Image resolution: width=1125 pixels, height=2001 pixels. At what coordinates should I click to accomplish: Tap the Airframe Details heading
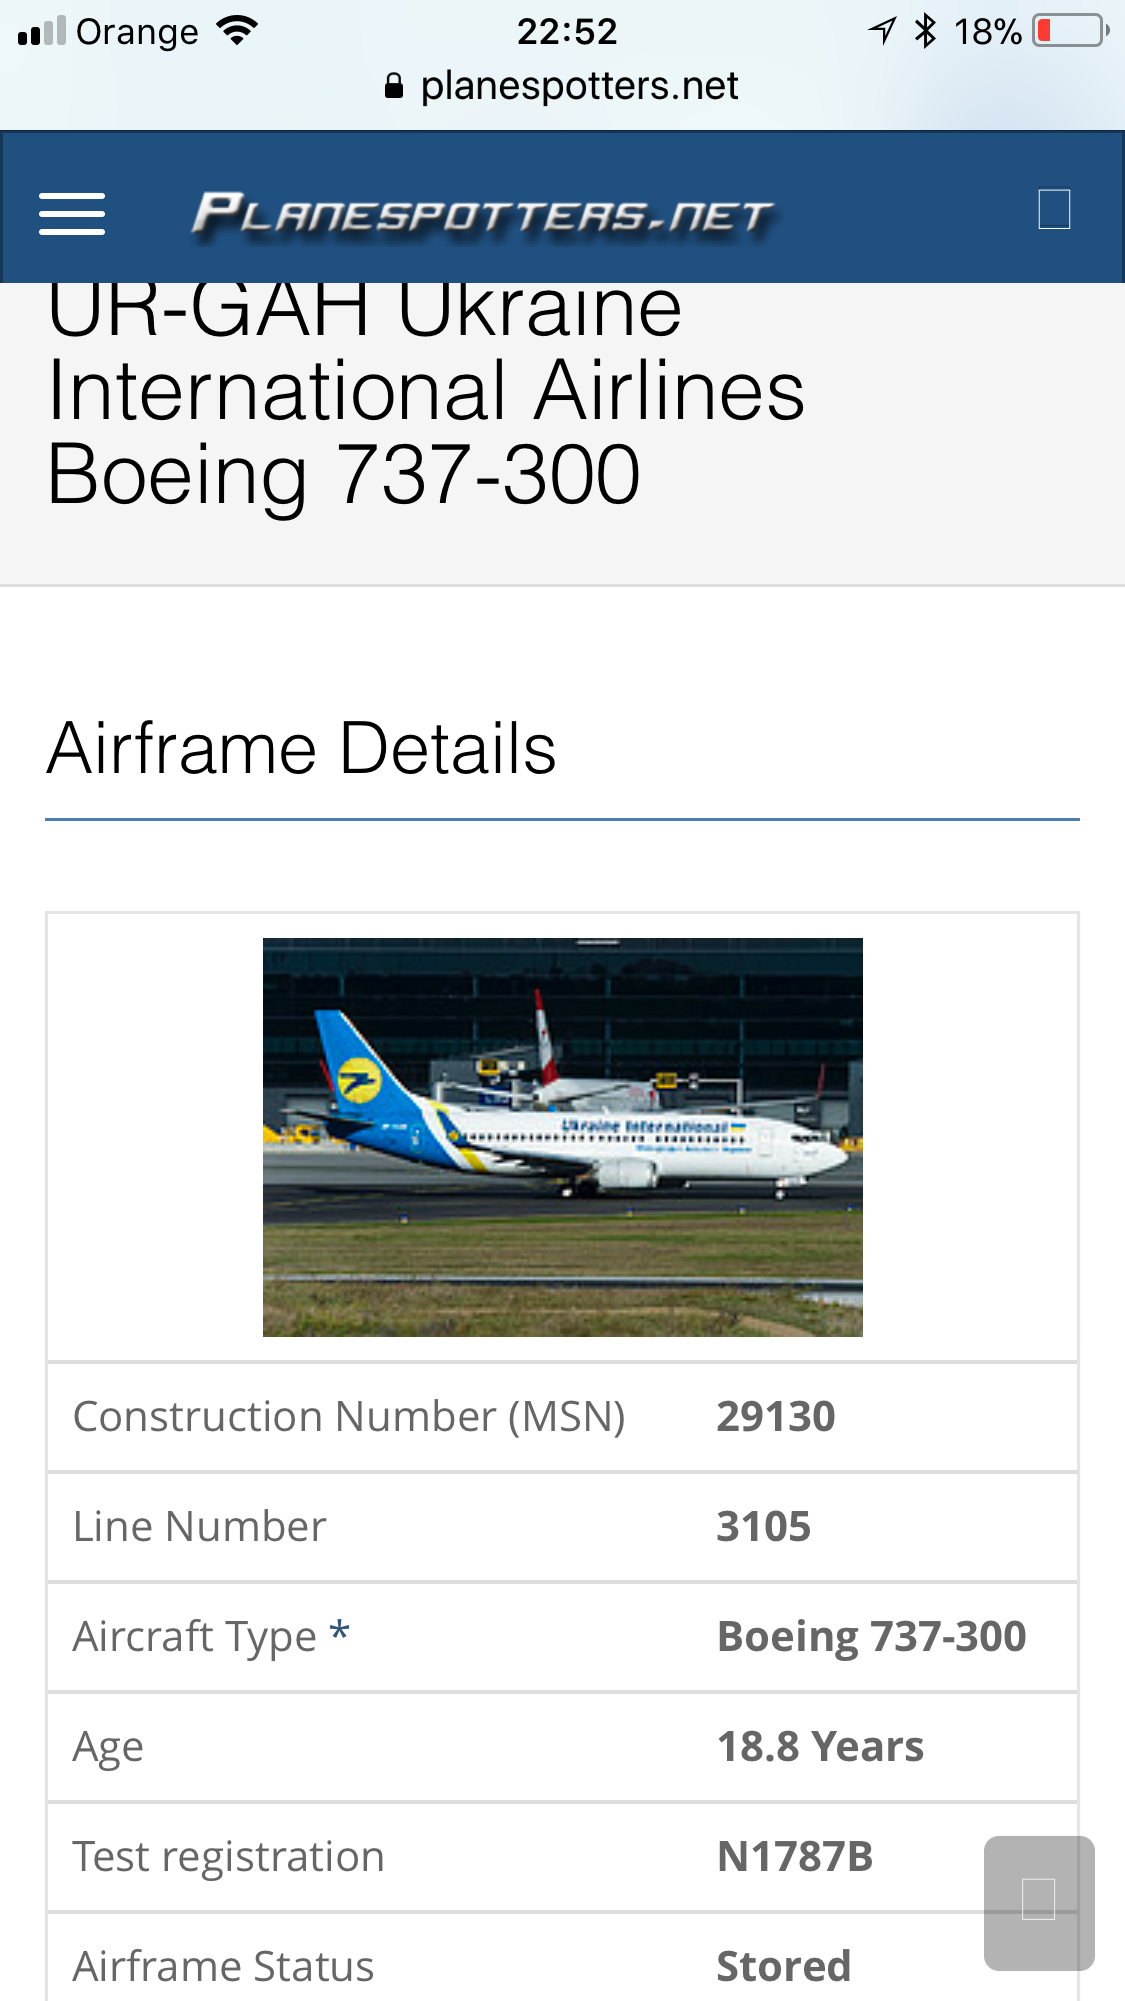click(301, 749)
